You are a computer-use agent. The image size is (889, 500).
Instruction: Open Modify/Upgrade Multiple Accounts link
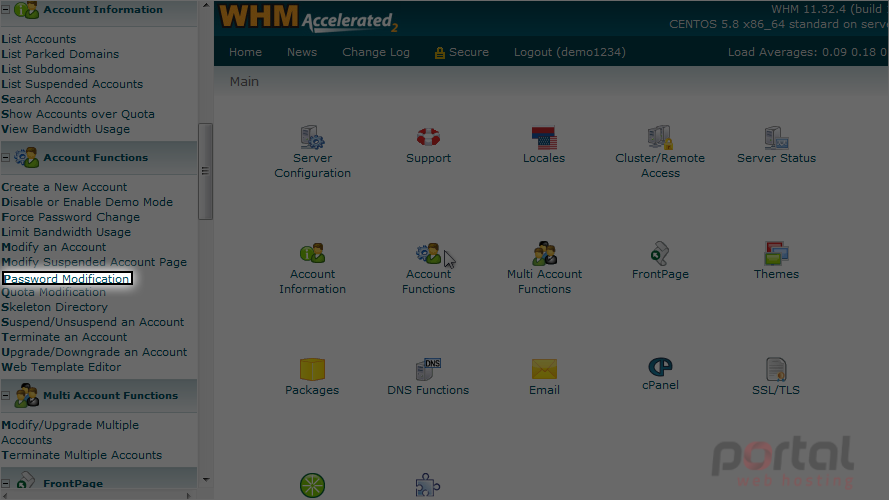[x=70, y=433]
